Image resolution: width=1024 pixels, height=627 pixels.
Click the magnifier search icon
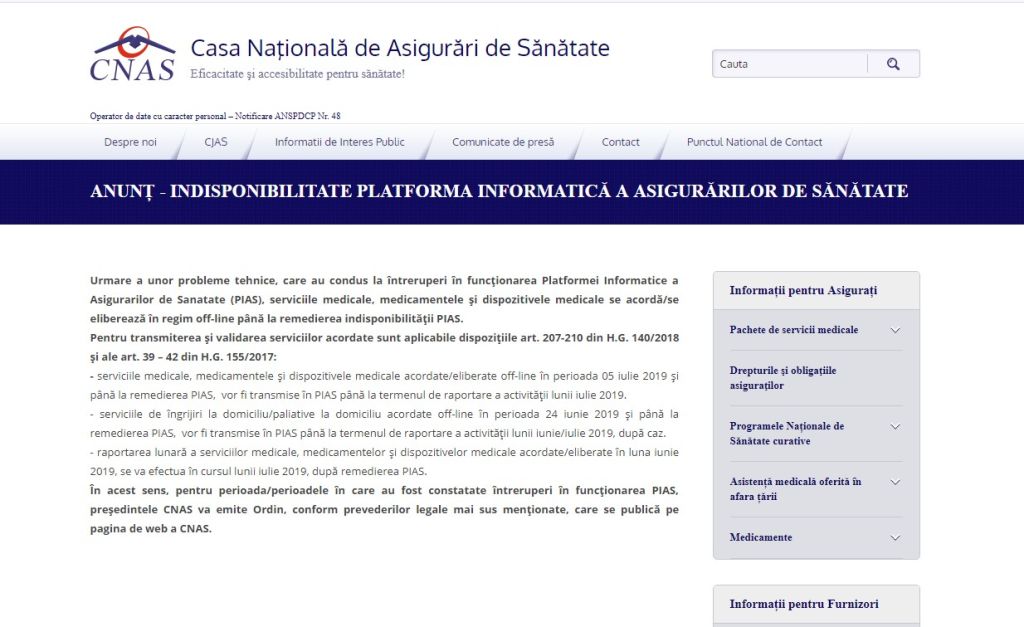893,63
